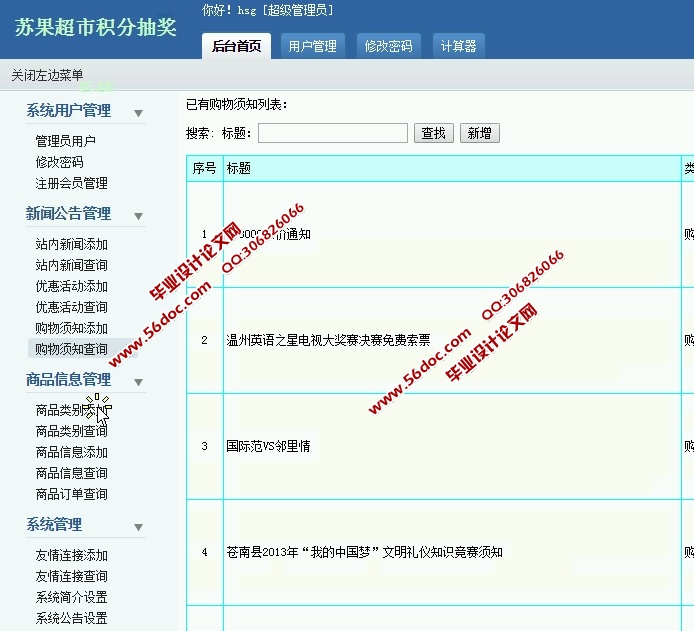Screen dimensions: 694x631
Task: Click the 序号 column header
Action: coord(204,168)
